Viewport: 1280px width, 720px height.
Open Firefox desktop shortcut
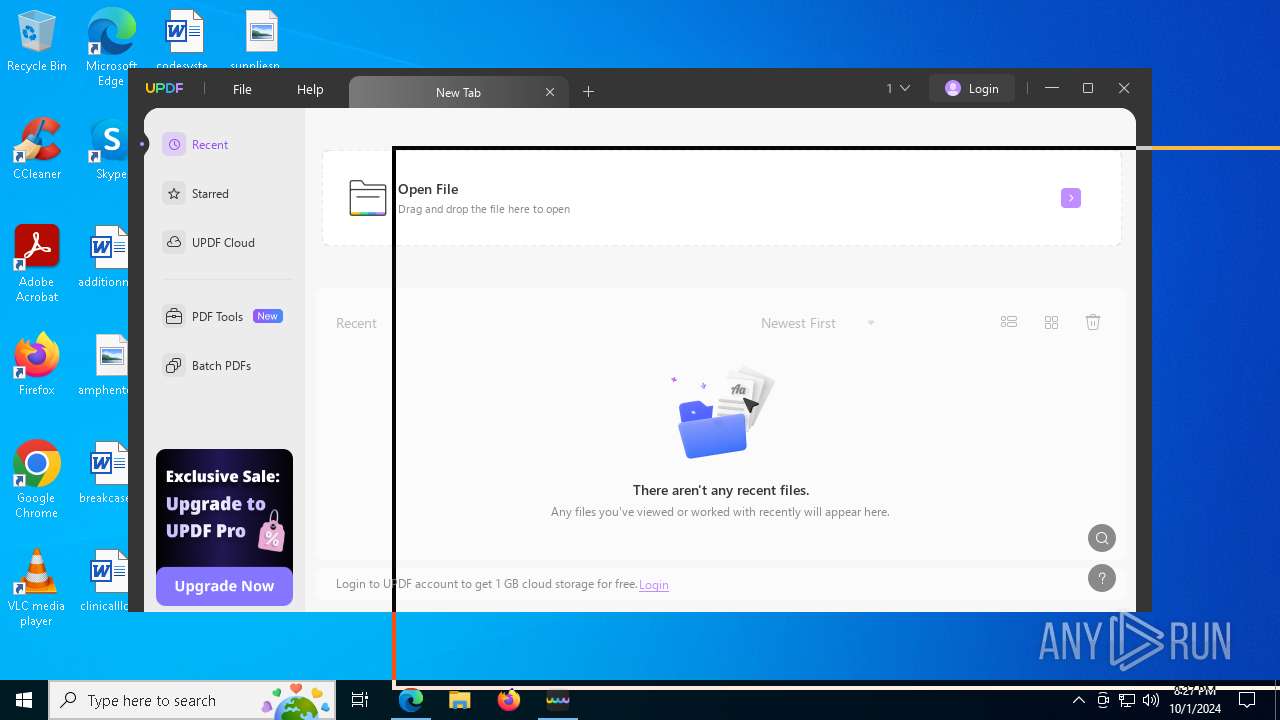pos(37,364)
